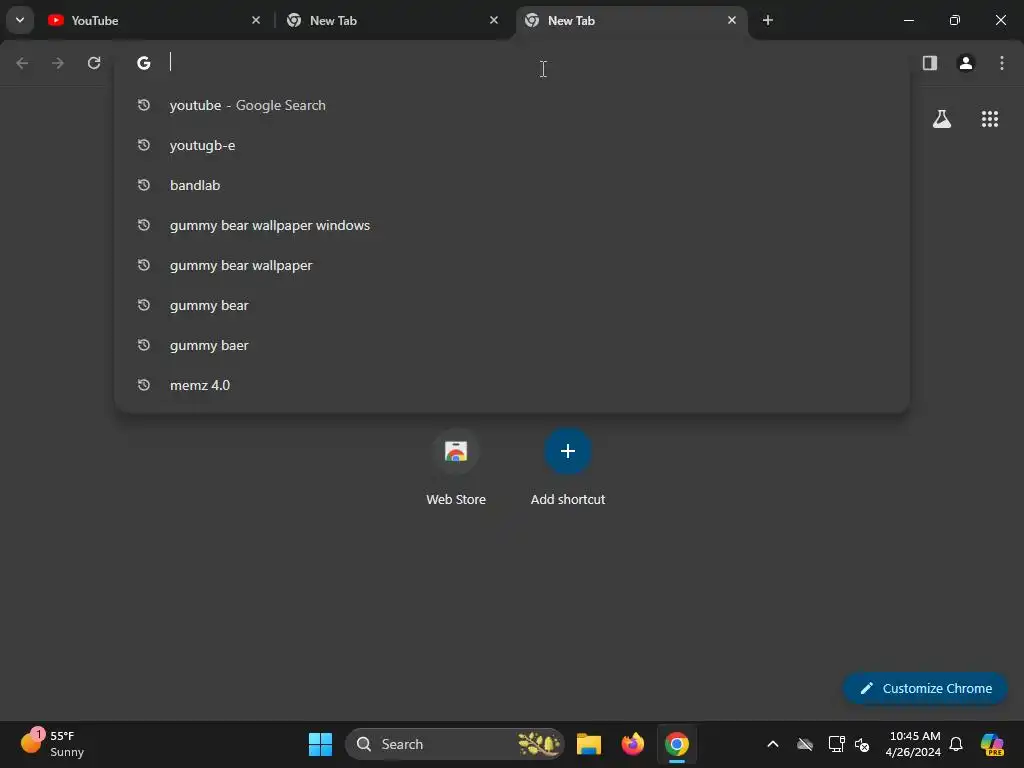Click the forward navigation arrow
This screenshot has width=1024, height=768.
[58, 63]
